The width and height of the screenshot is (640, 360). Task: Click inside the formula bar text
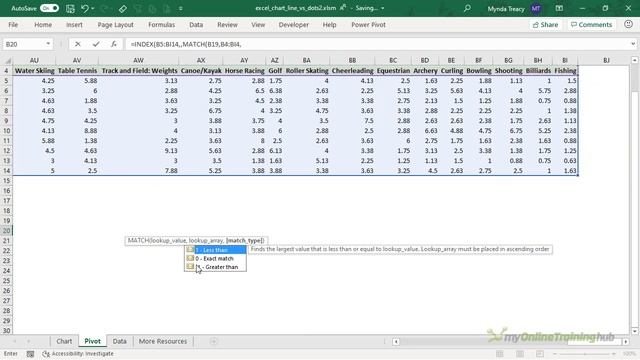pyautogui.click(x=186, y=44)
